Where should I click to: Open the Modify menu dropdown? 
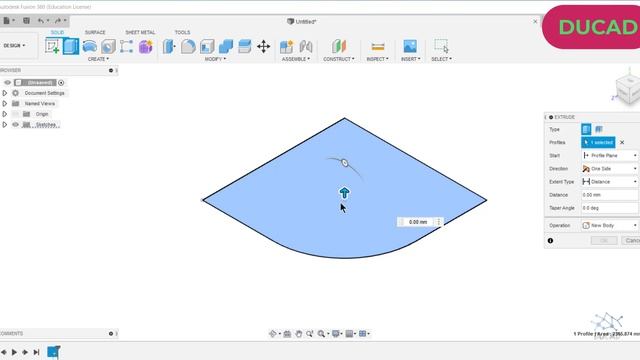tap(215, 59)
